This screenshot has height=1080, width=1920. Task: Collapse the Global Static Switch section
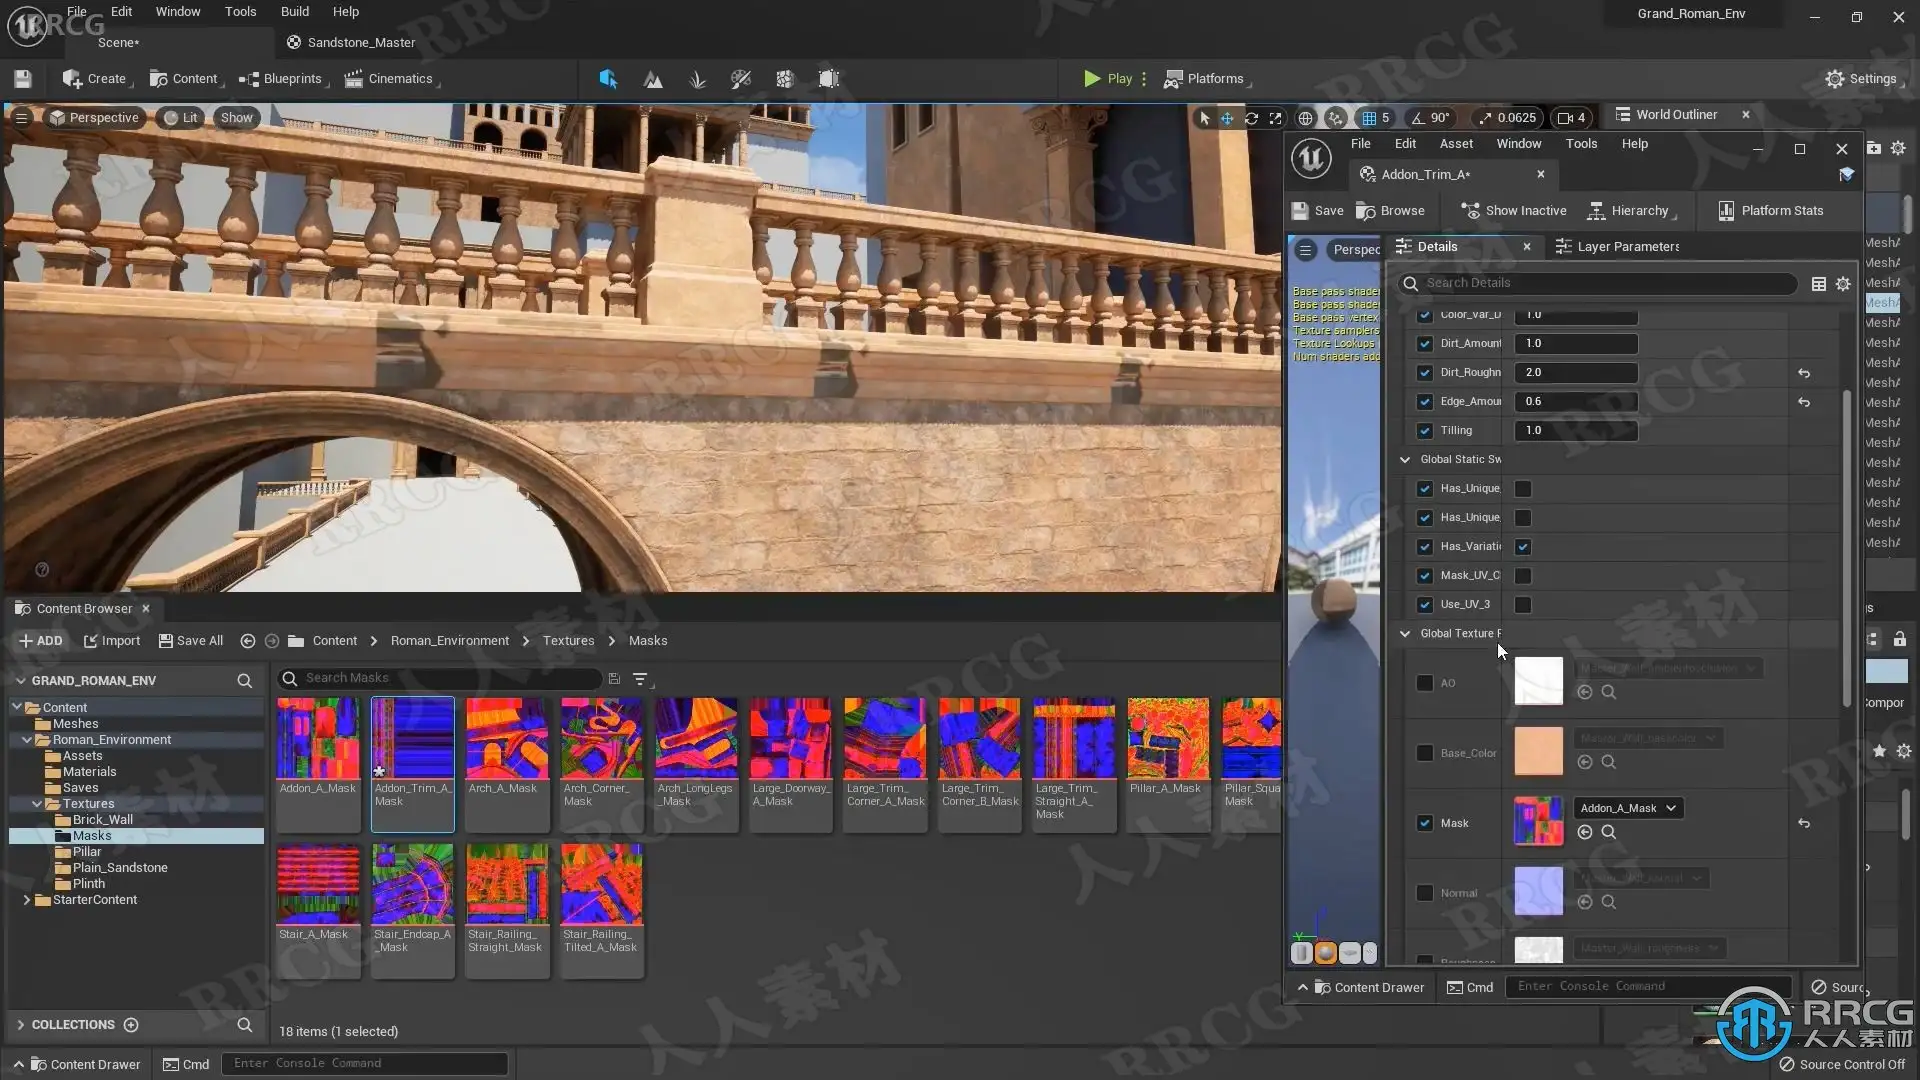(1405, 460)
